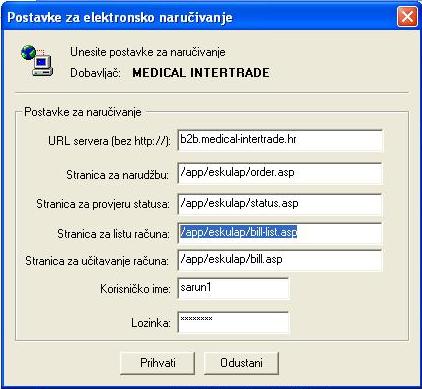
Task: Focus the Lozinka password field
Action: (233, 322)
